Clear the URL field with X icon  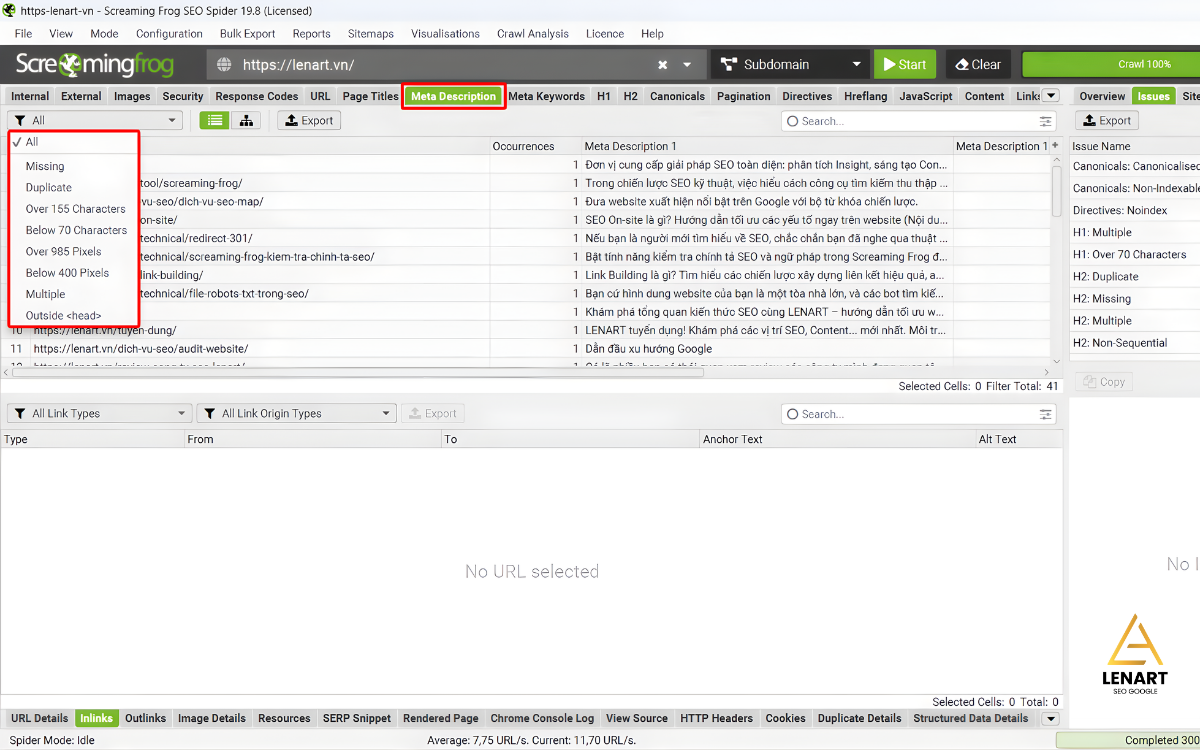point(662,65)
